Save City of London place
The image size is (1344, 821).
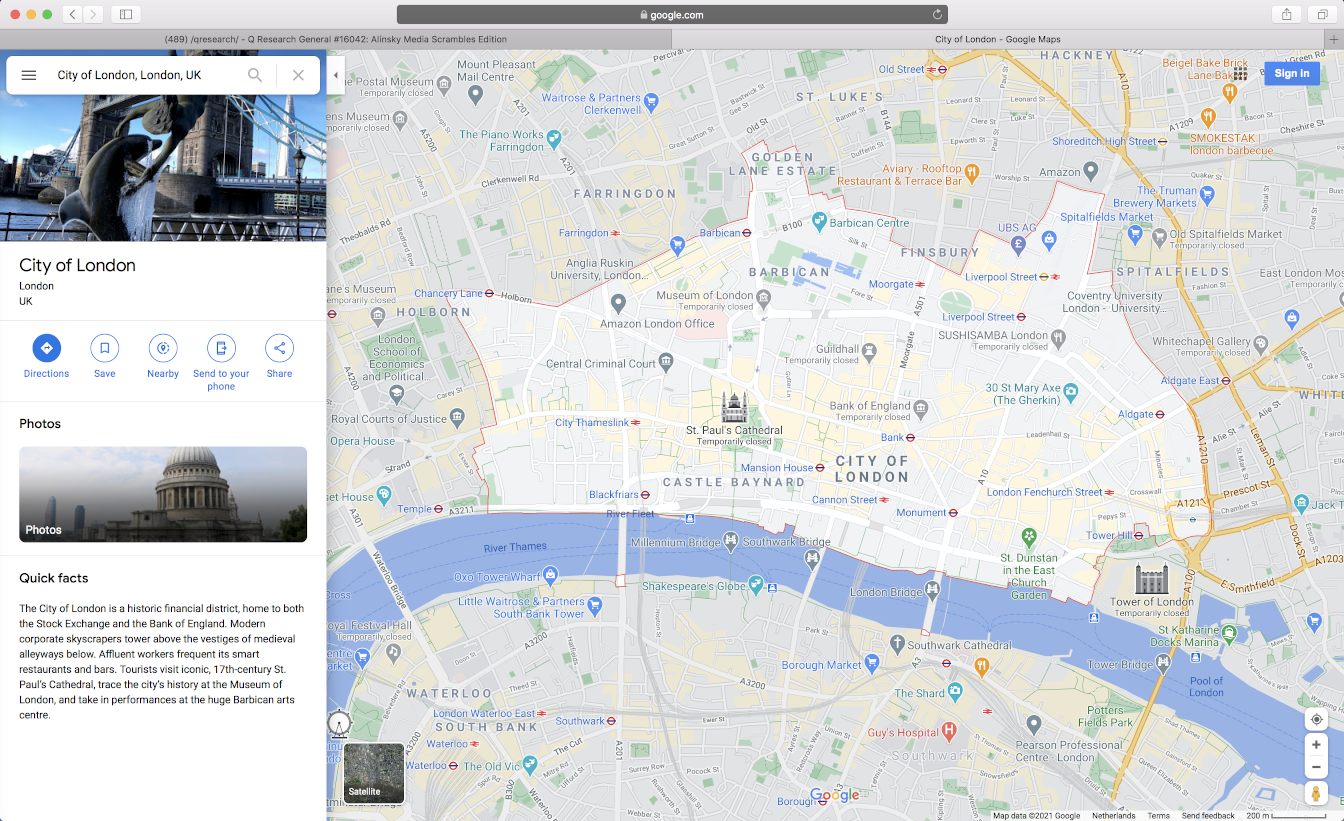[105, 356]
